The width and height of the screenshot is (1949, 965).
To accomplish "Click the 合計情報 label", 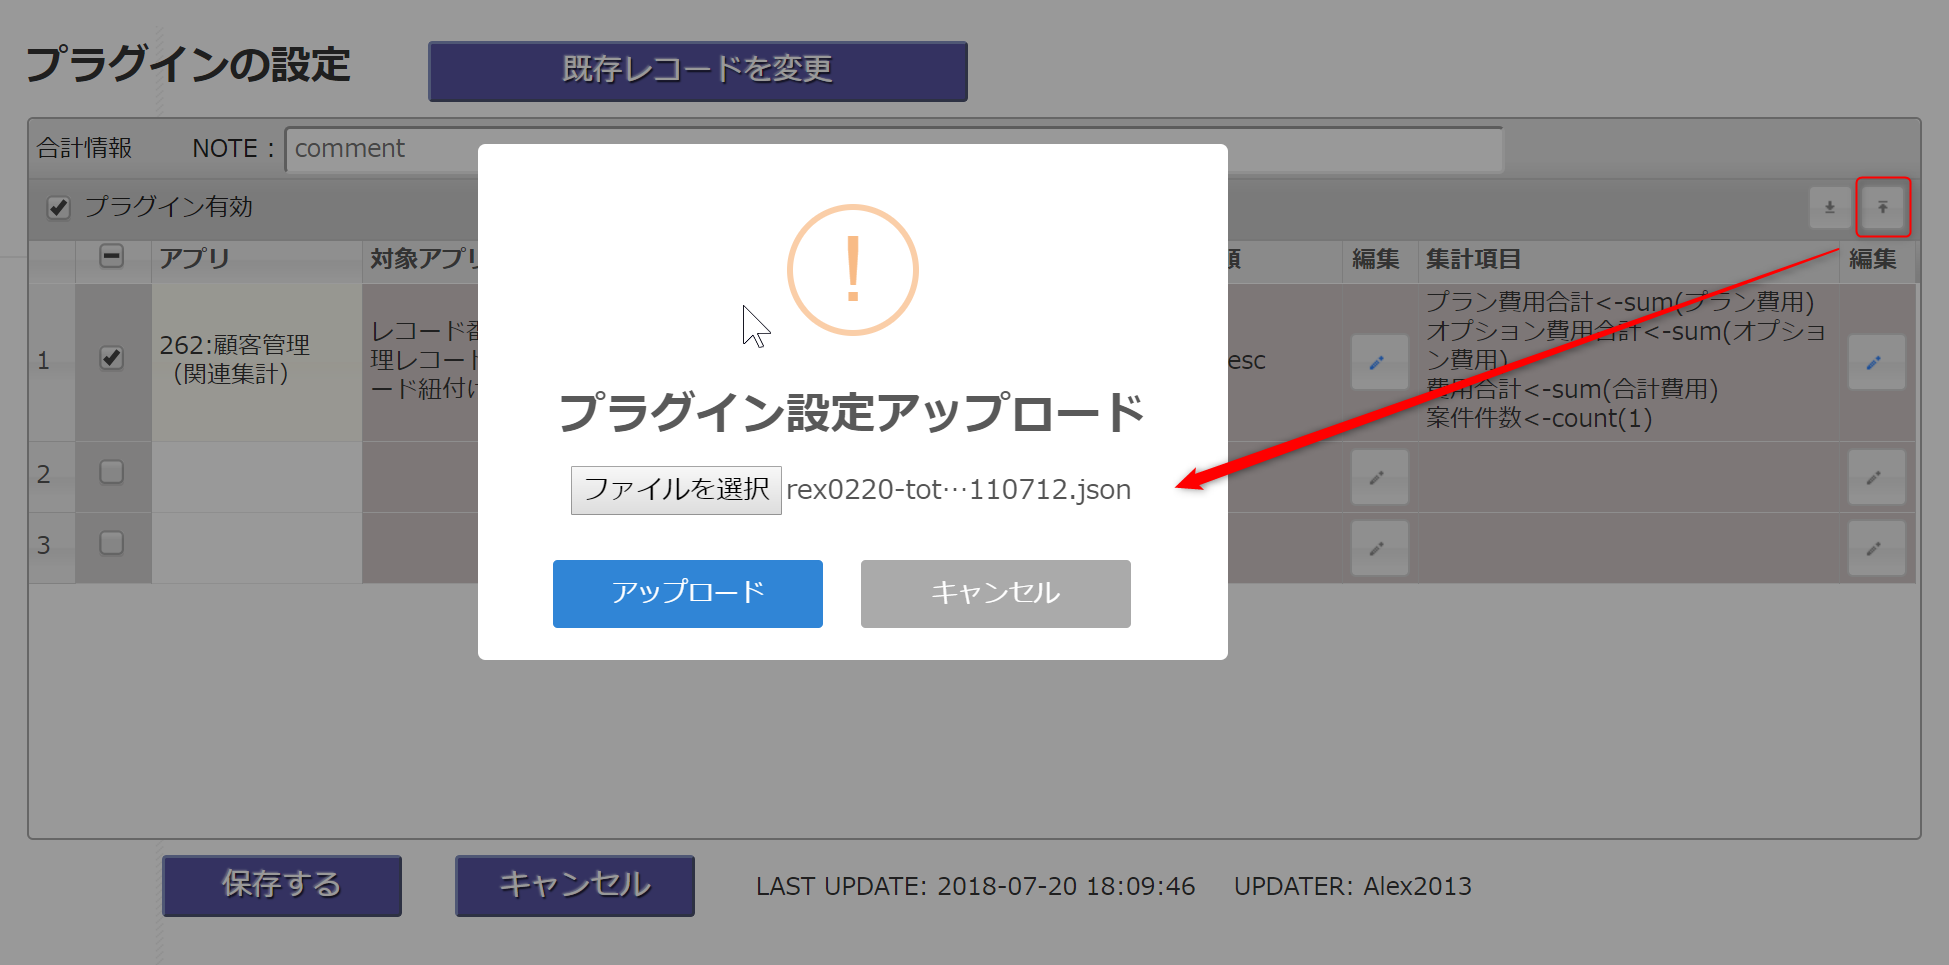I will tap(85, 148).
